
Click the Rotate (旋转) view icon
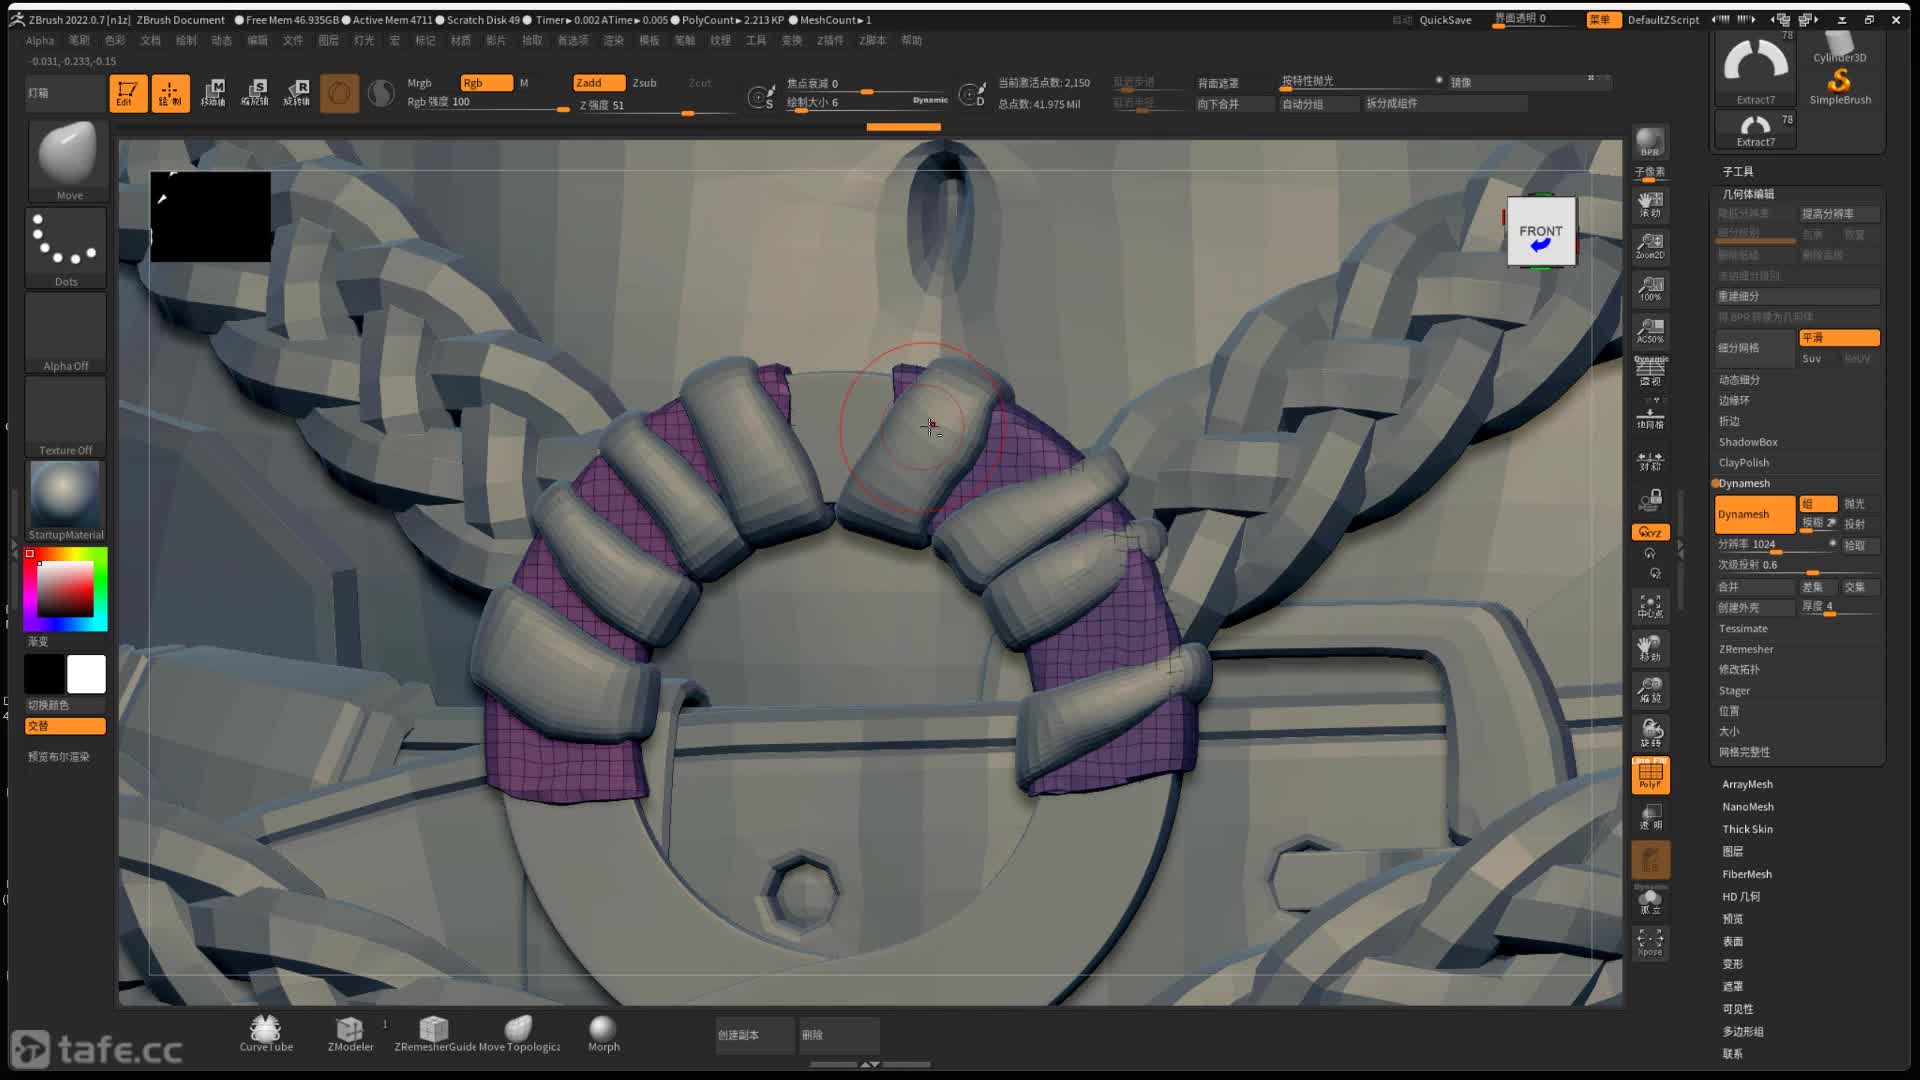1650,733
